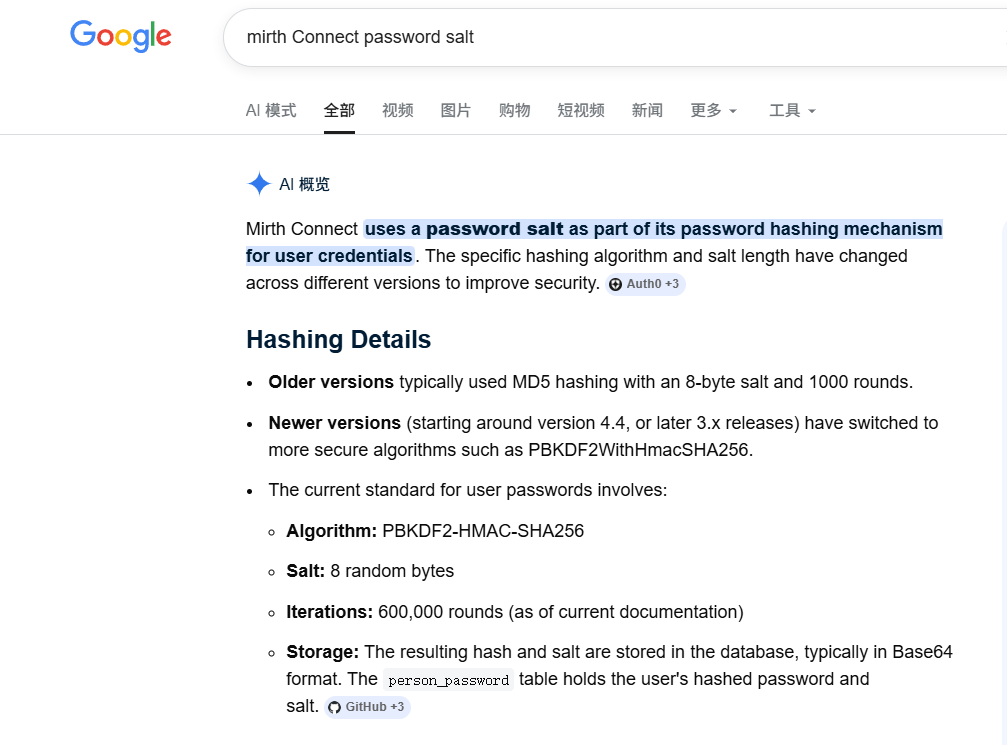Click the AI 概览 label text

pyautogui.click(x=304, y=184)
